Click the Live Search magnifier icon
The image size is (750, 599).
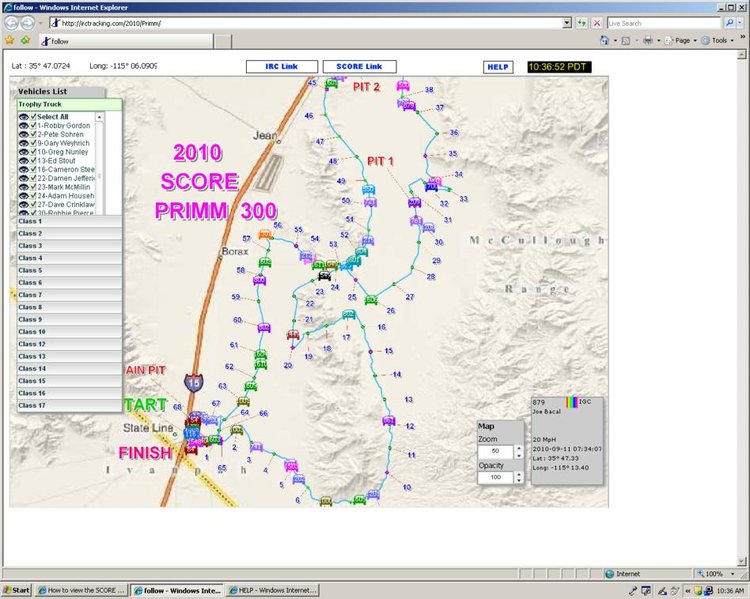tap(729, 23)
